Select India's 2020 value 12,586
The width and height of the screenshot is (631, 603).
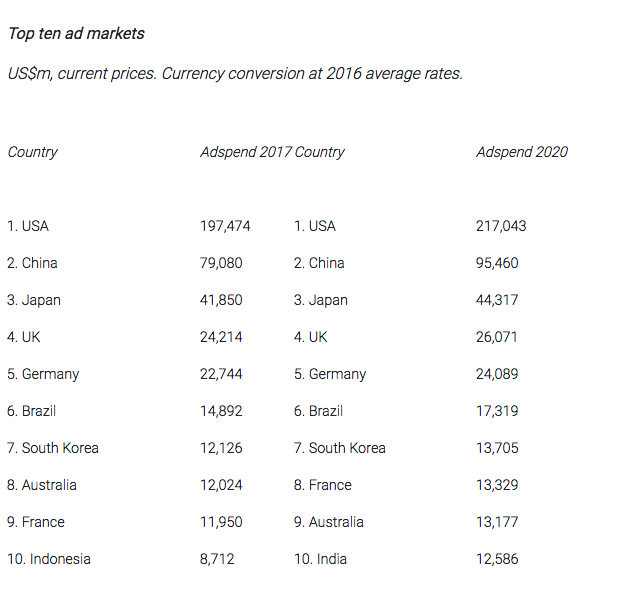coord(497,559)
